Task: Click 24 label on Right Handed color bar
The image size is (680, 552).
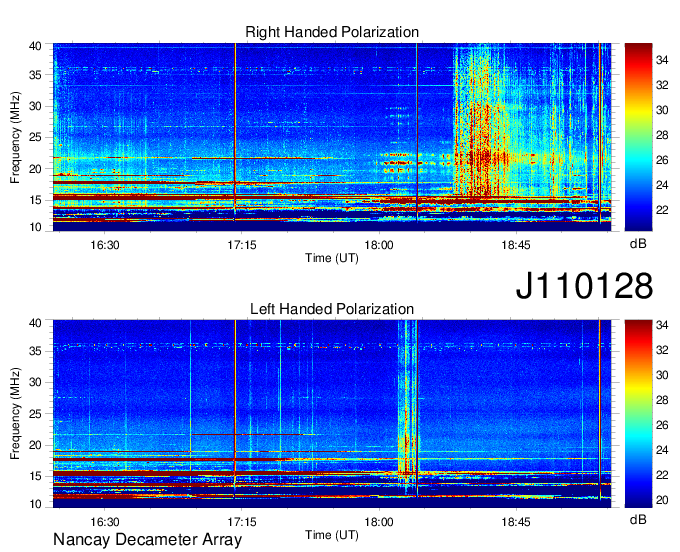Action: coord(662,185)
